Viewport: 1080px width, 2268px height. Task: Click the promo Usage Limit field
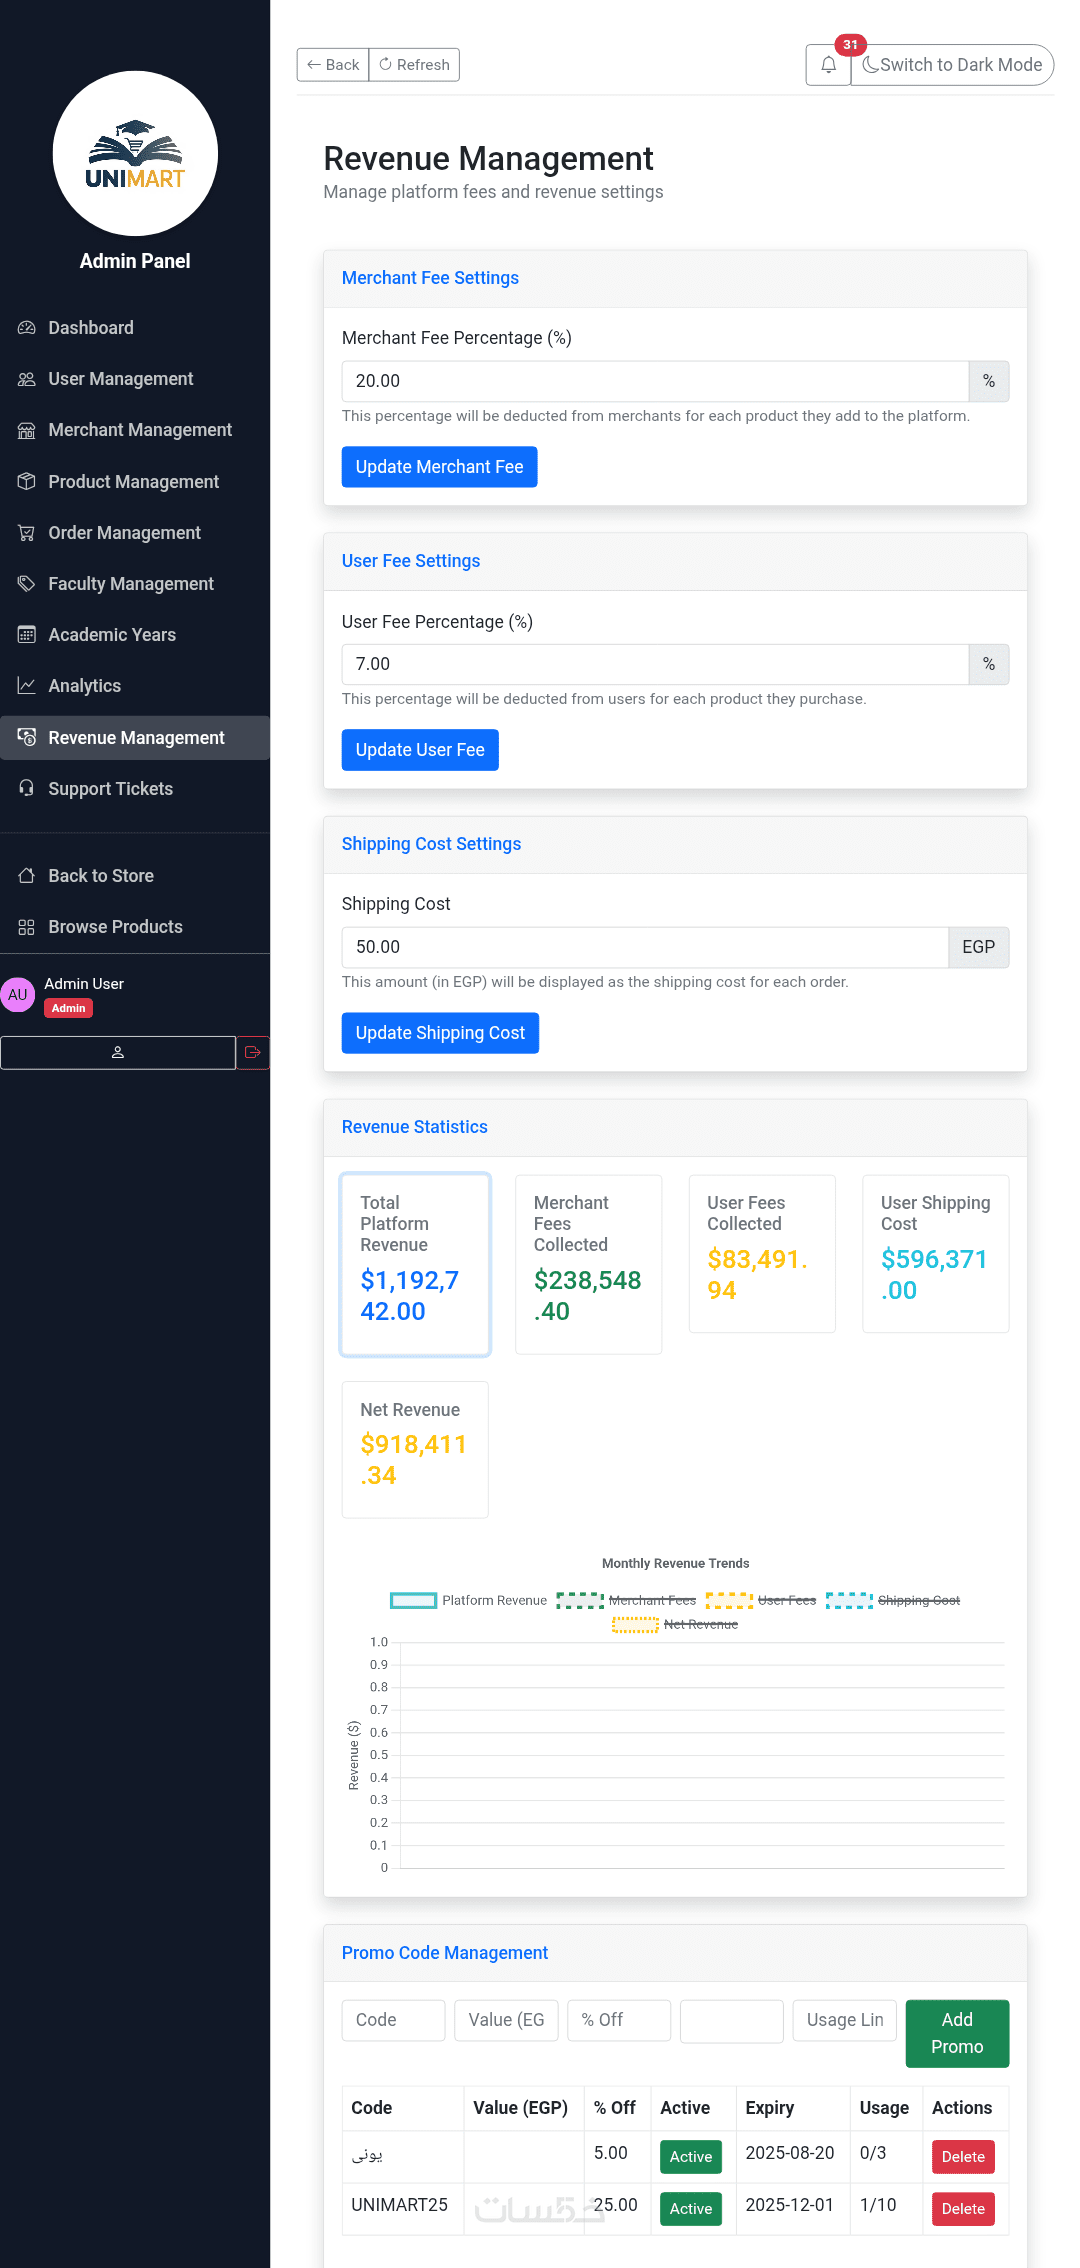pos(845,2020)
